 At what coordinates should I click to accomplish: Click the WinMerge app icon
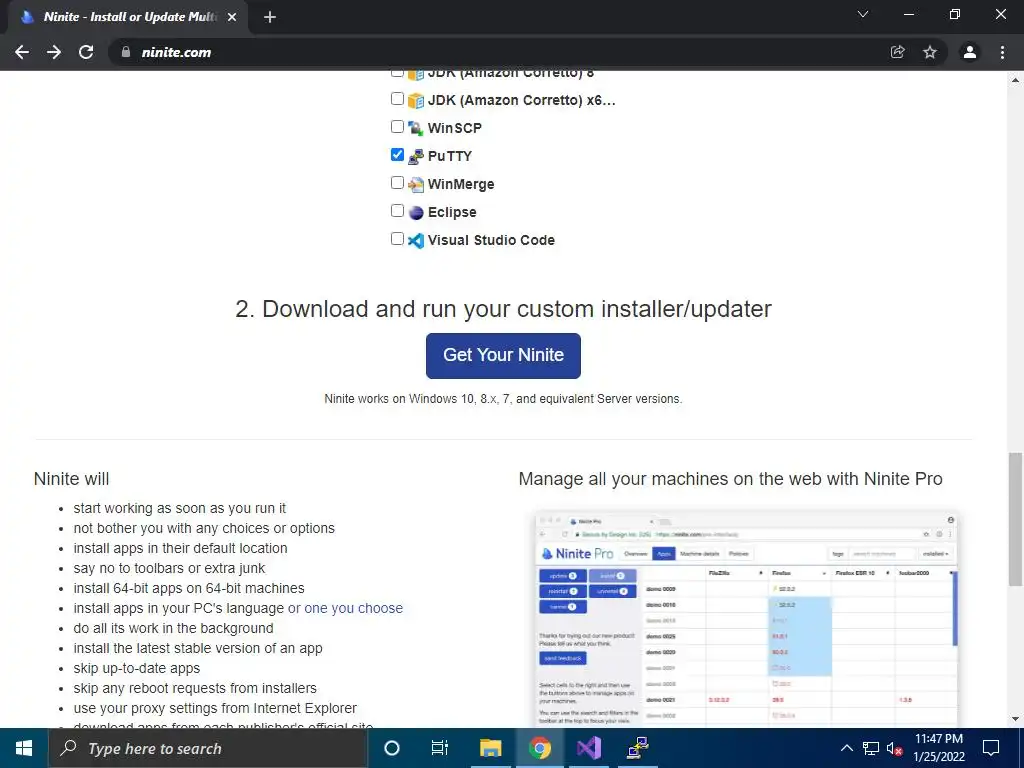click(x=416, y=184)
